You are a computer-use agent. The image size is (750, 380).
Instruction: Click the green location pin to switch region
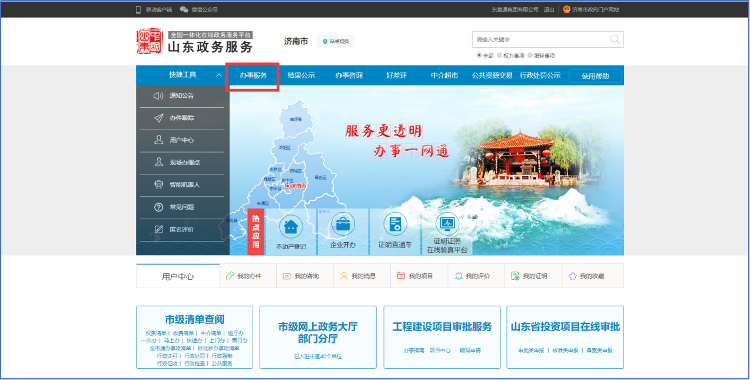tap(325, 42)
